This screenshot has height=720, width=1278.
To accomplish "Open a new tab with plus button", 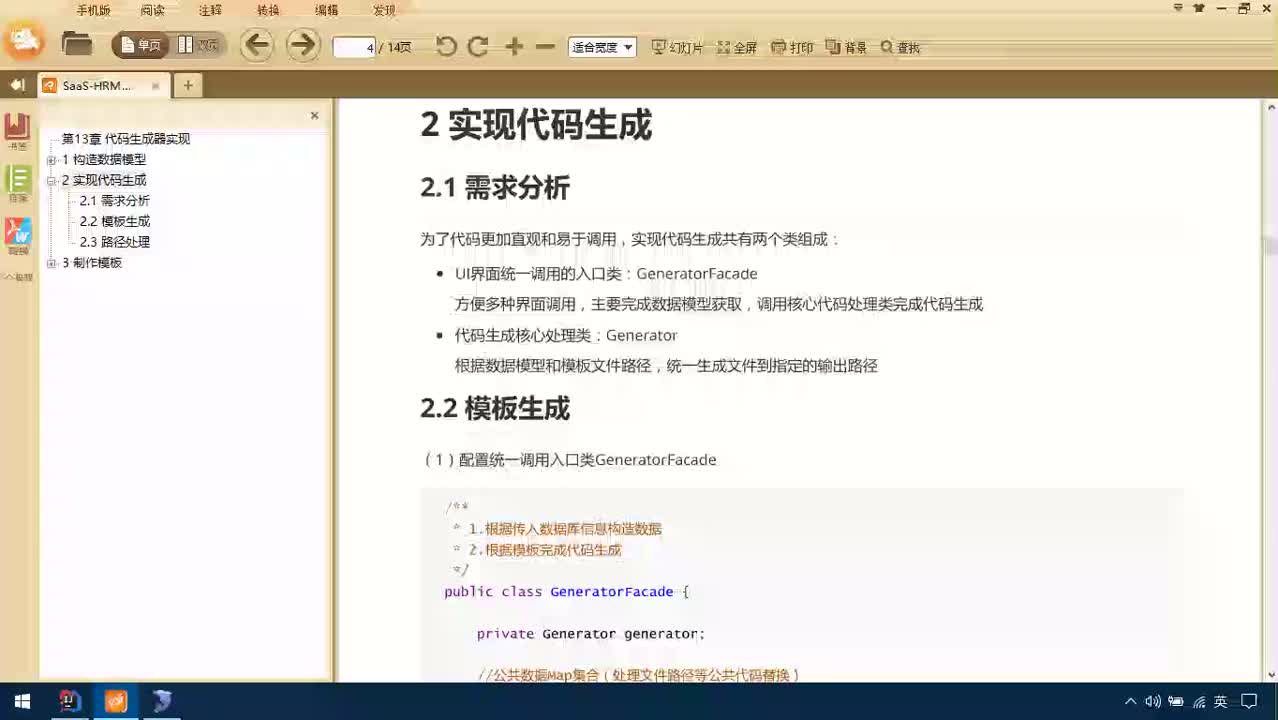I will coord(188,86).
